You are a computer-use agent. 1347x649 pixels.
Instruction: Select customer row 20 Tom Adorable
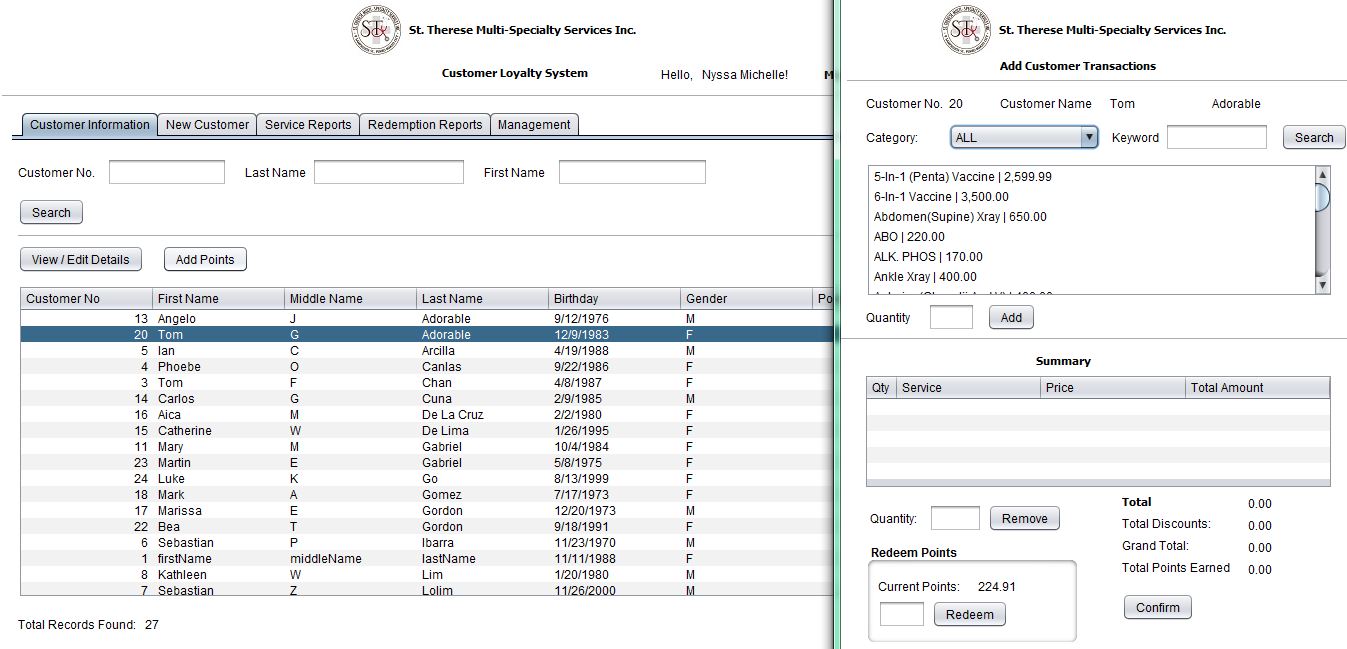click(x=427, y=335)
